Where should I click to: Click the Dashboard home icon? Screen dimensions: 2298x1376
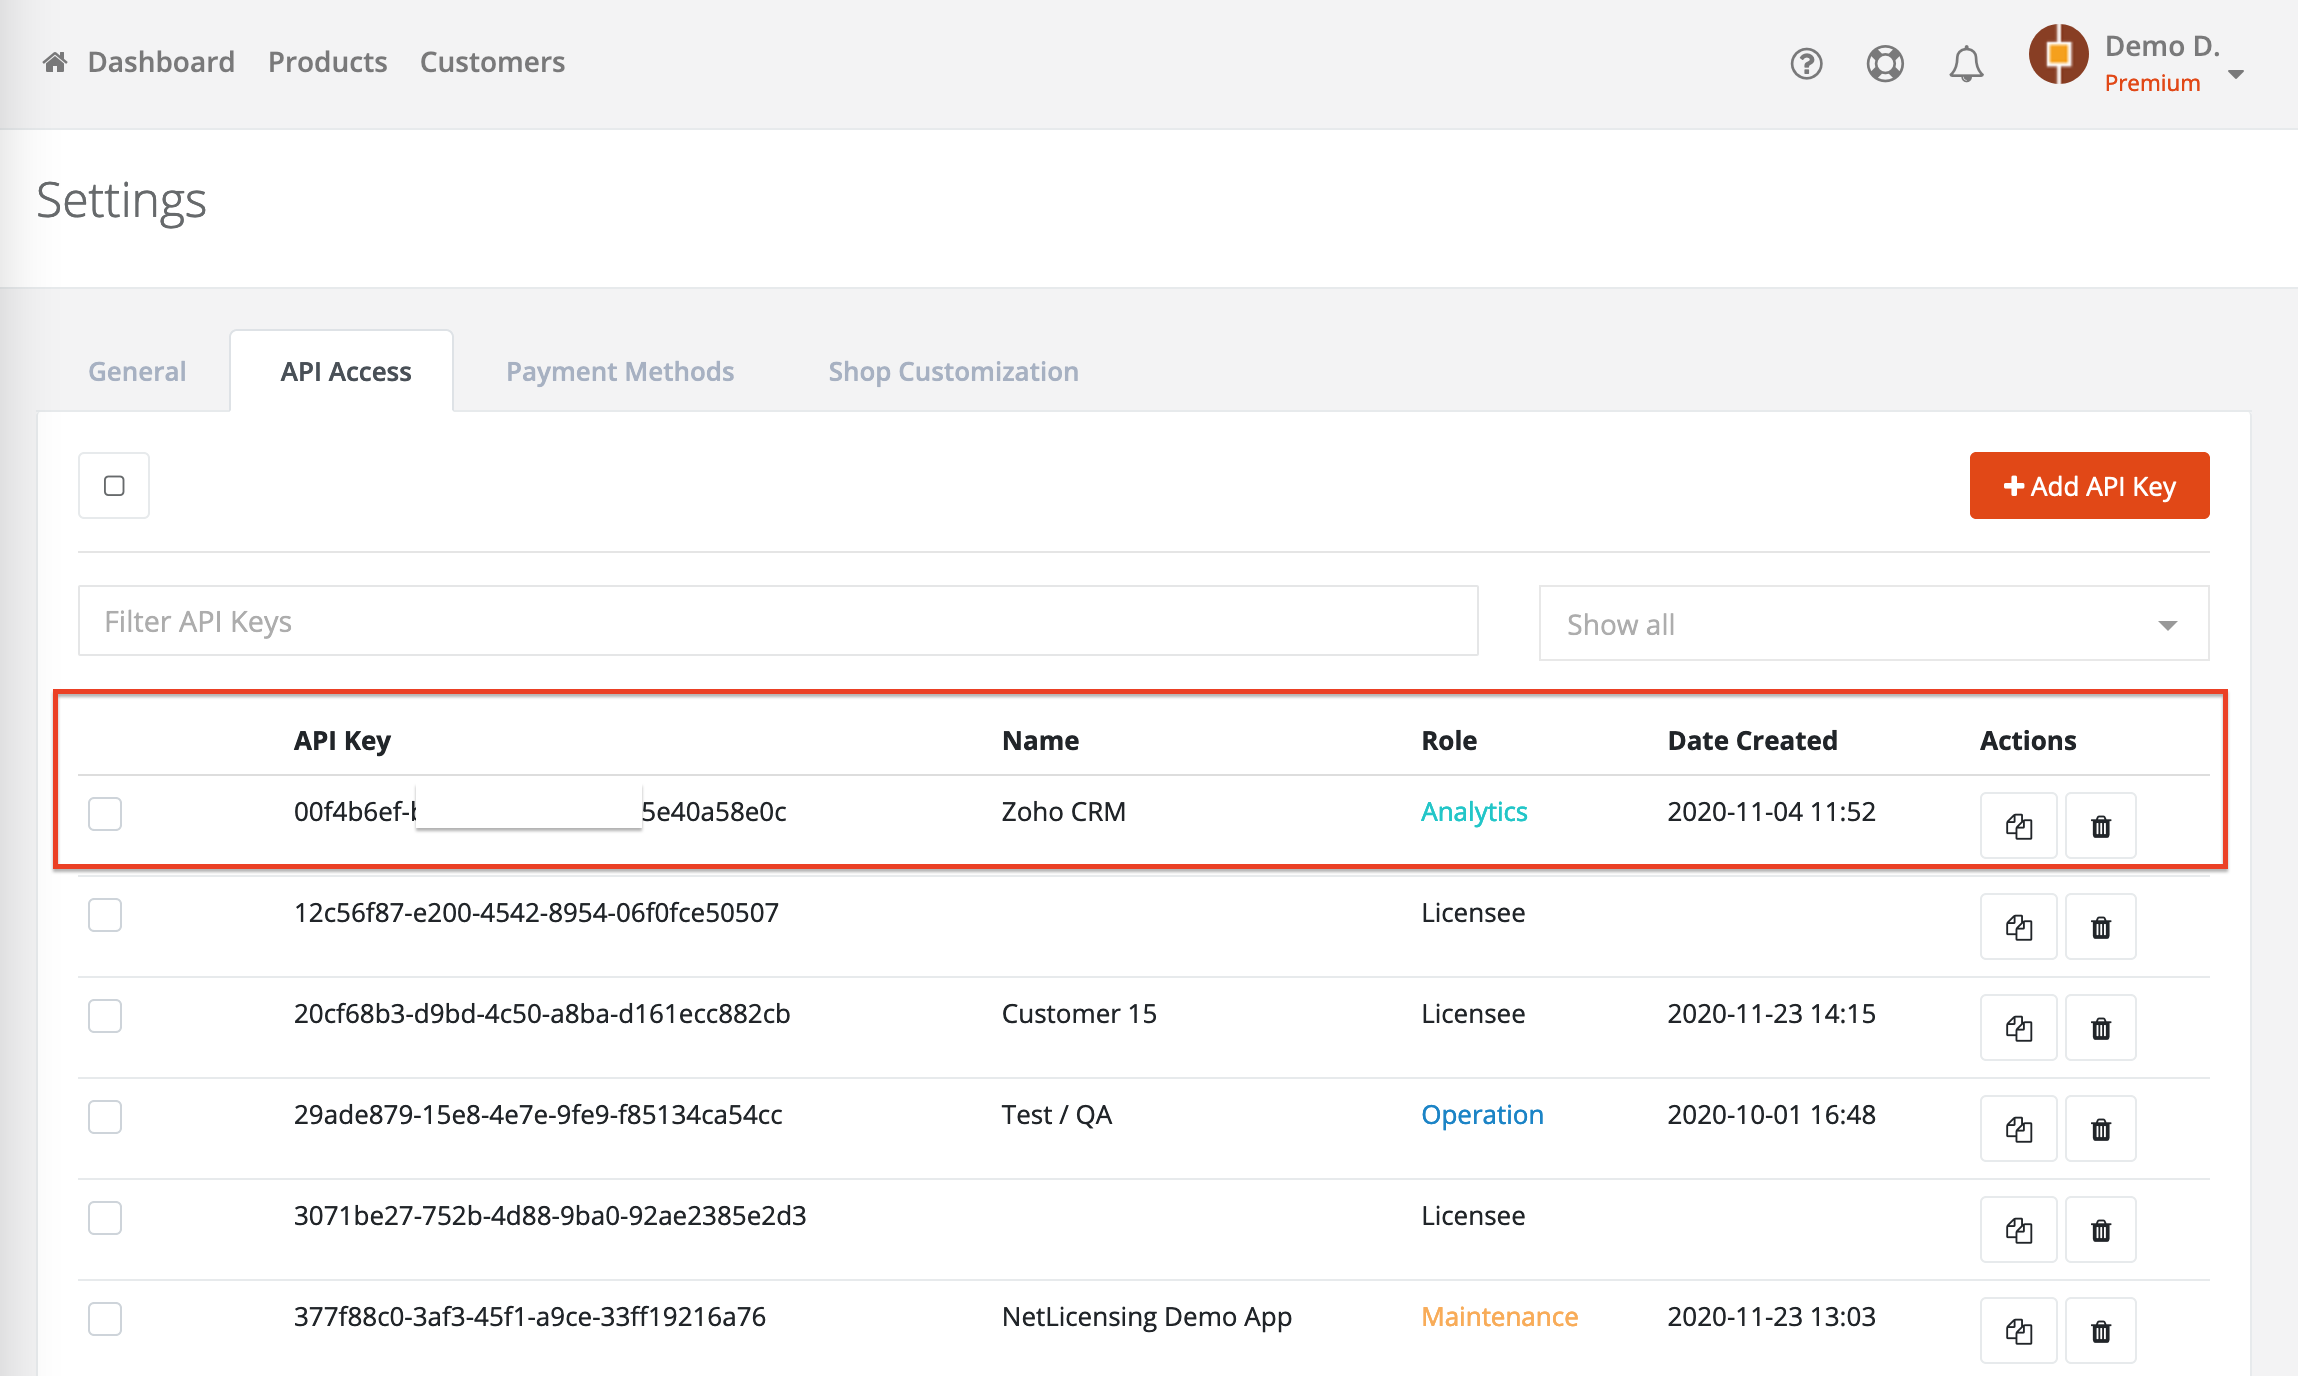click(x=55, y=63)
